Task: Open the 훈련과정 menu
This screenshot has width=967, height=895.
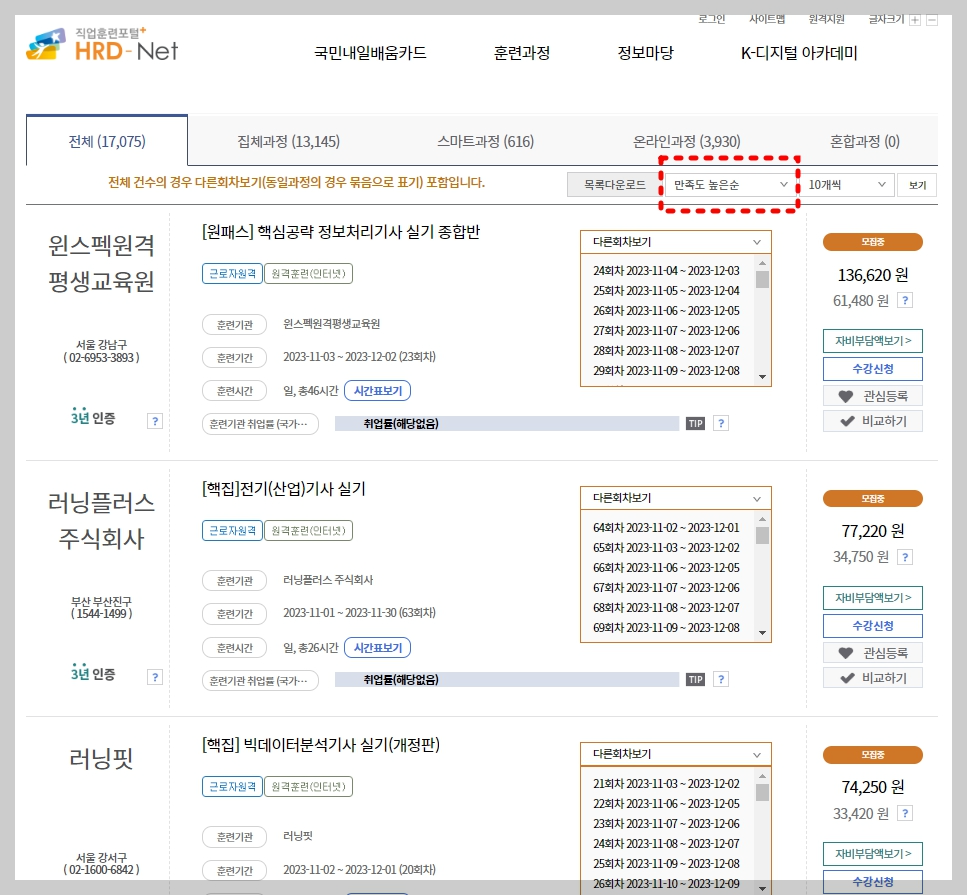Action: [x=522, y=53]
